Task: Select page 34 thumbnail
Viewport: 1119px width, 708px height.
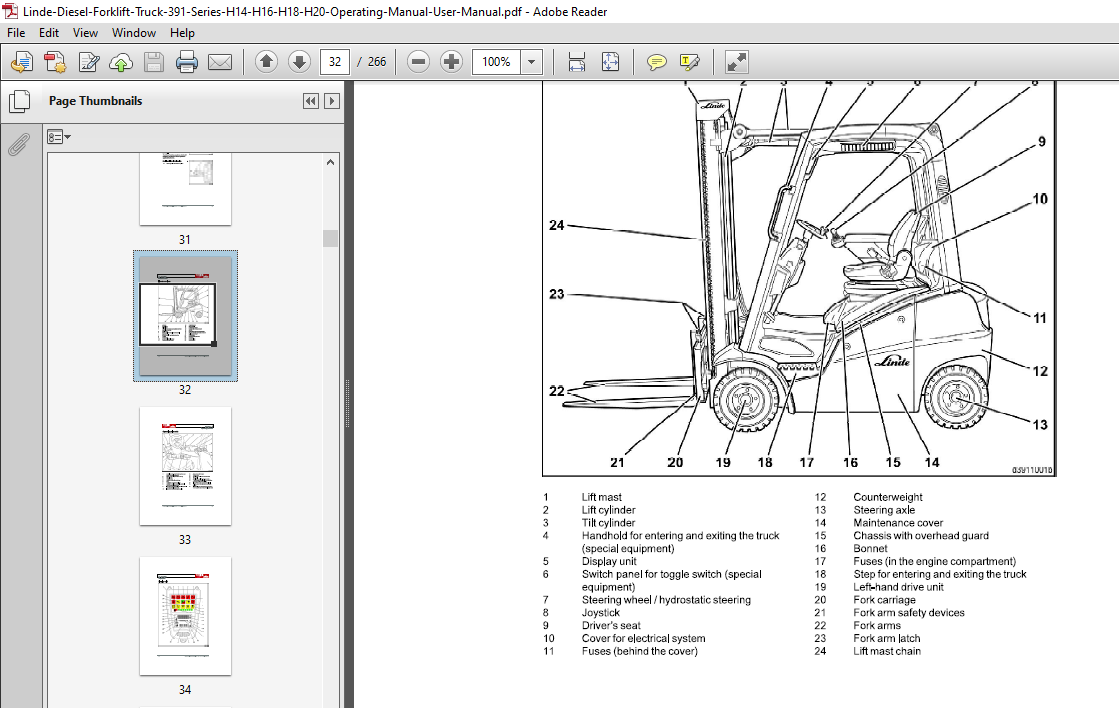Action: pyautogui.click(x=186, y=616)
